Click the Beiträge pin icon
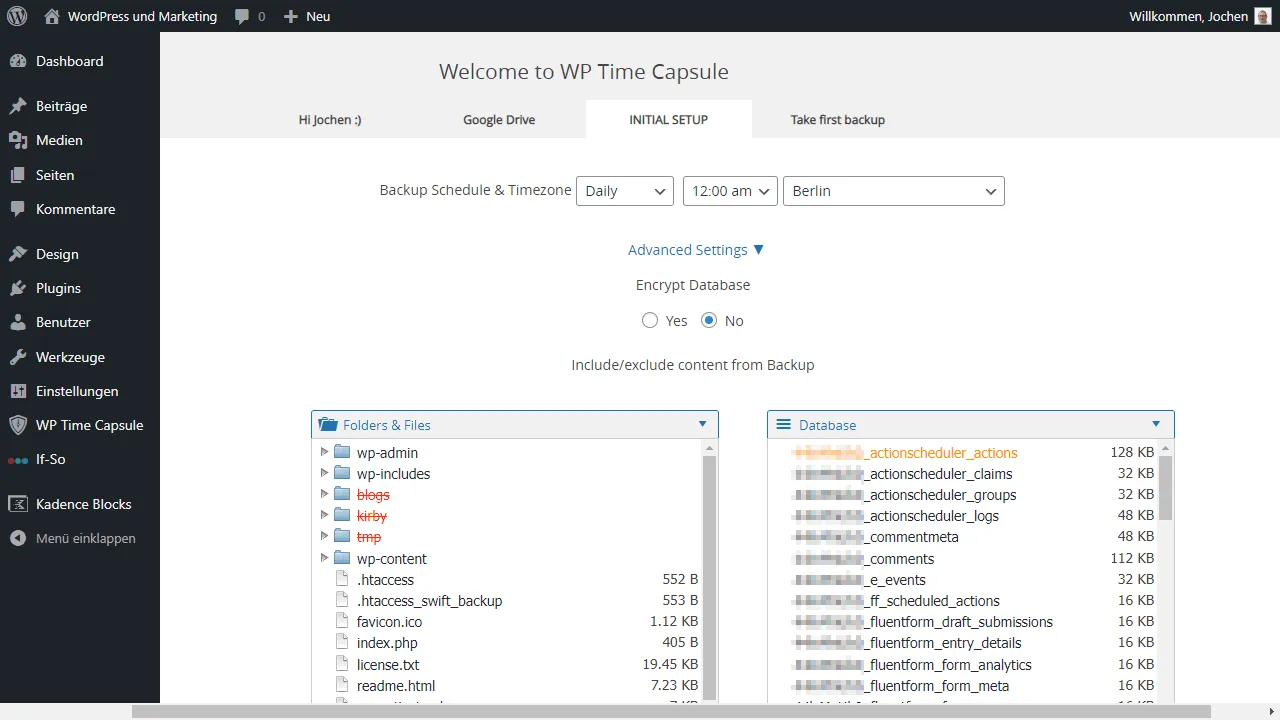The width and height of the screenshot is (1280, 720). click(x=18, y=106)
